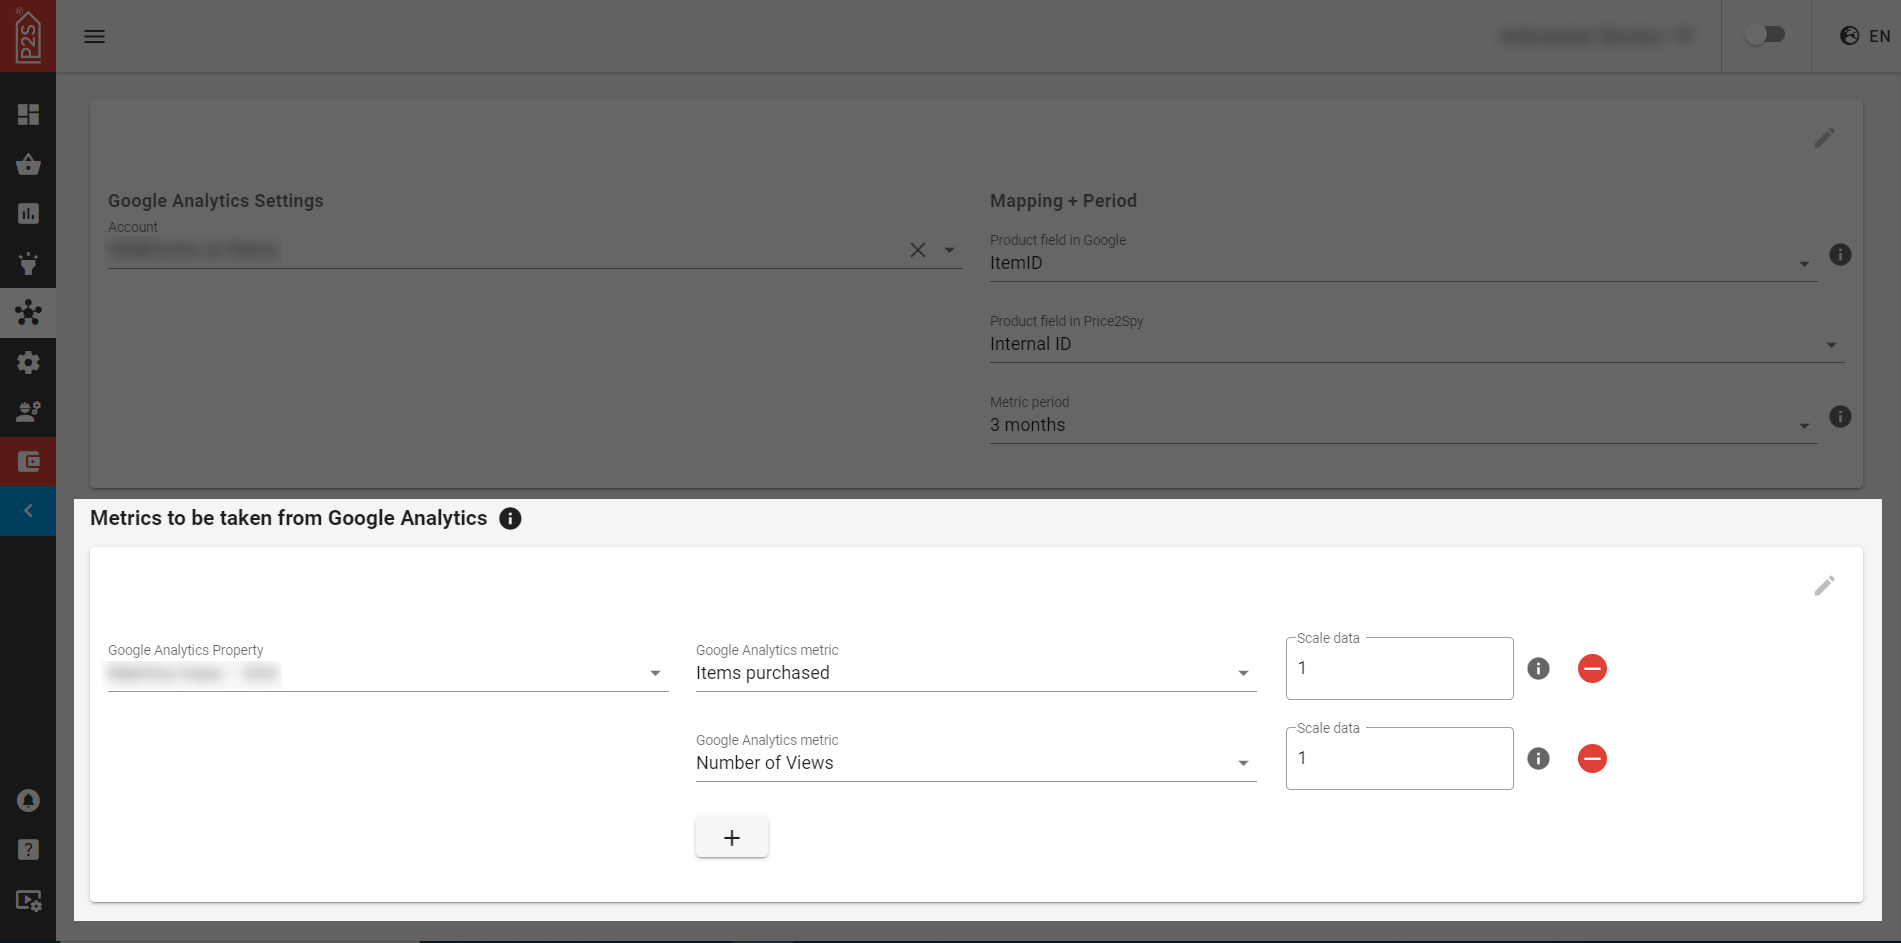Open the reports chart sidebar icon
Screen dimensions: 1901x943
(28, 213)
